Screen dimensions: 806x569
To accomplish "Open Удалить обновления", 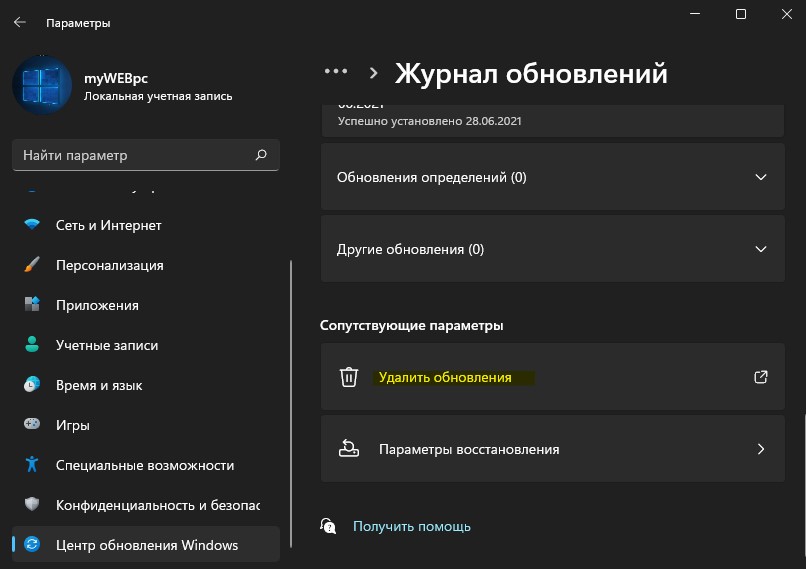I will (553, 377).
